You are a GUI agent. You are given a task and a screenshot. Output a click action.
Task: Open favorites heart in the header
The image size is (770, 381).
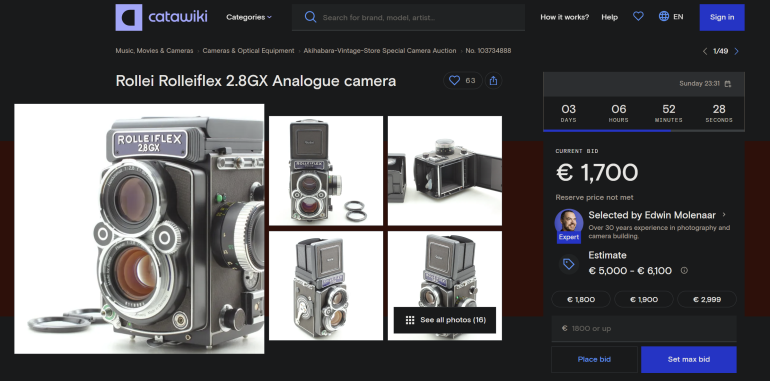coord(638,17)
